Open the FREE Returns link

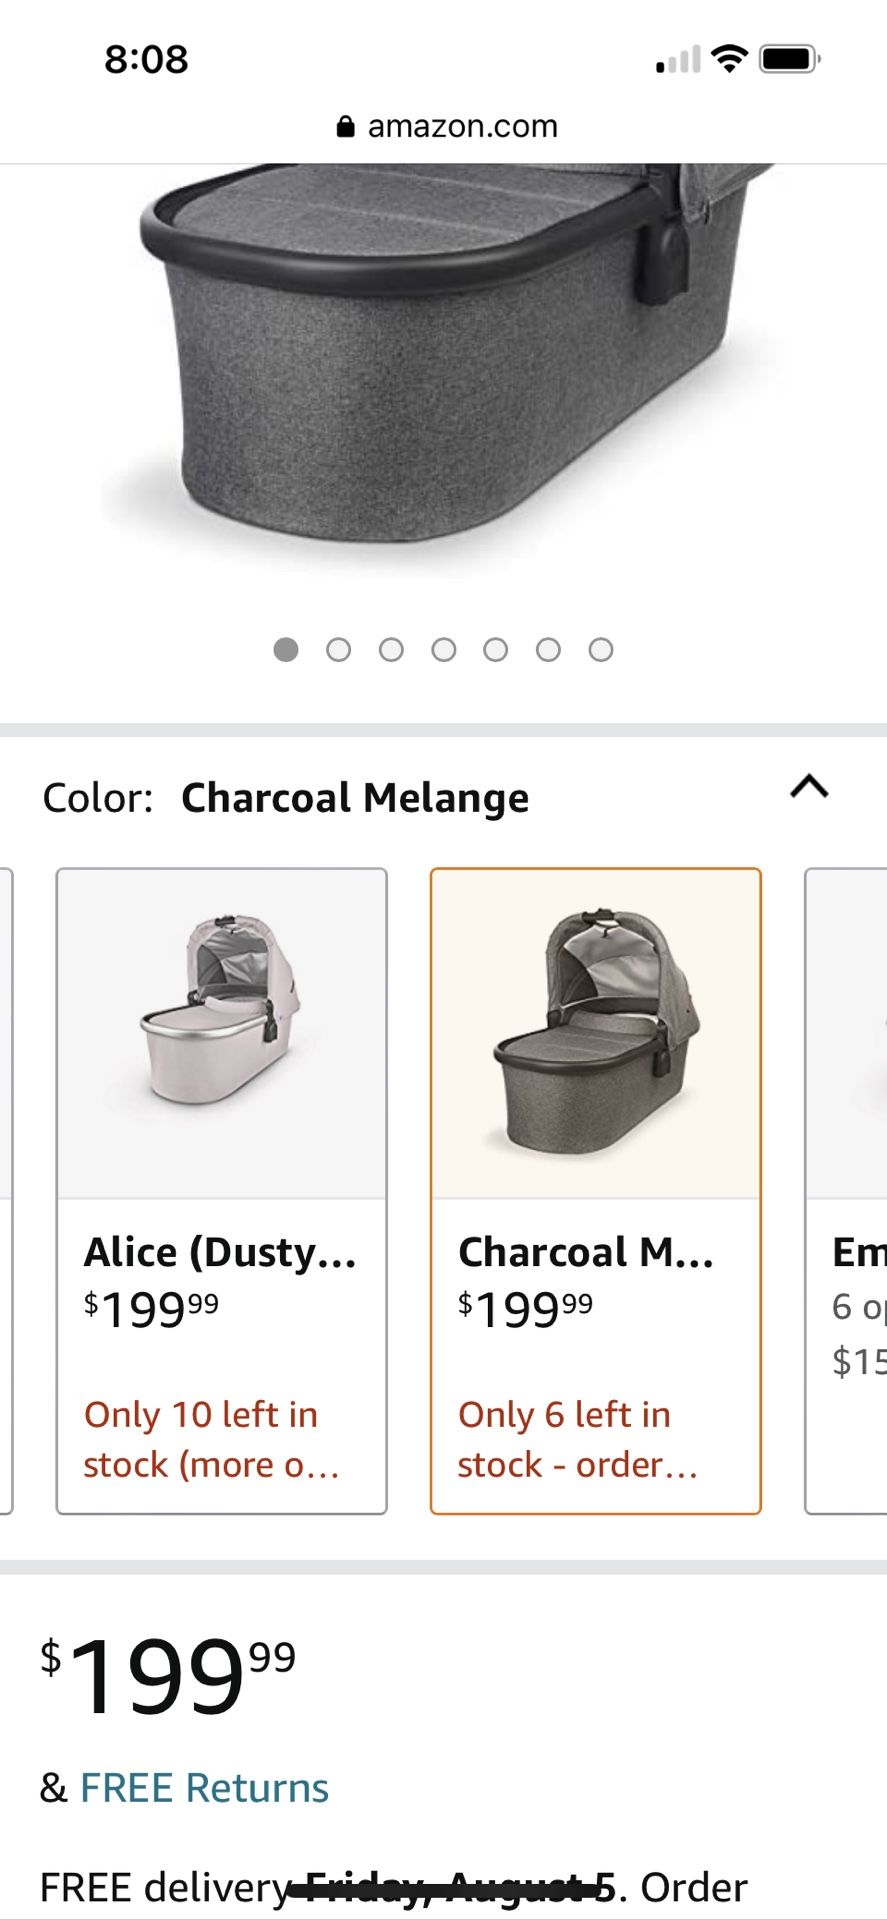[204, 1788]
